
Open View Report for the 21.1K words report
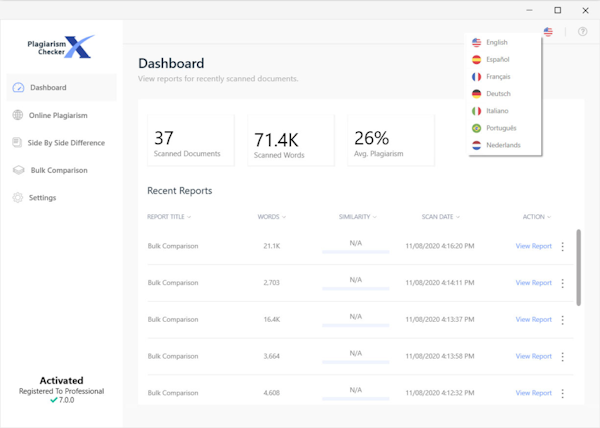click(533, 246)
